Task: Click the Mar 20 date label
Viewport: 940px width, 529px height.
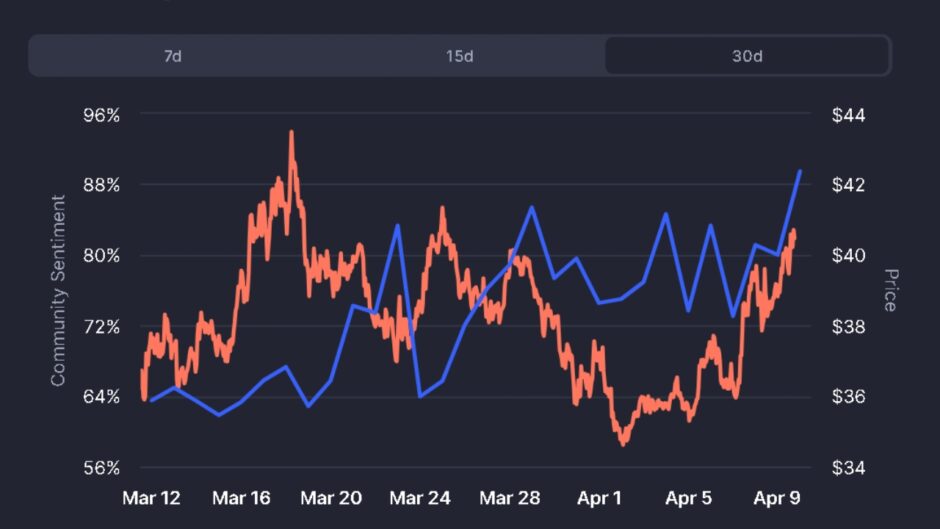Action: tap(331, 497)
